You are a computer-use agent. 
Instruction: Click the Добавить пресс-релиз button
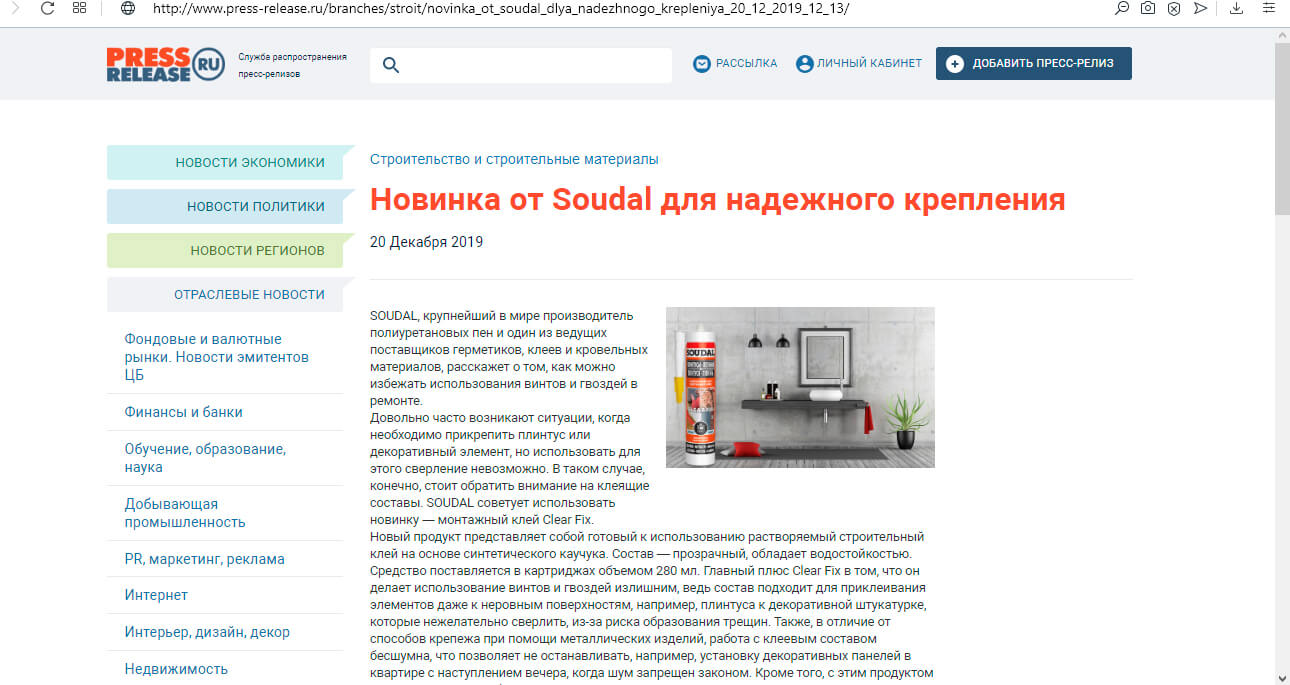pyautogui.click(x=1034, y=63)
